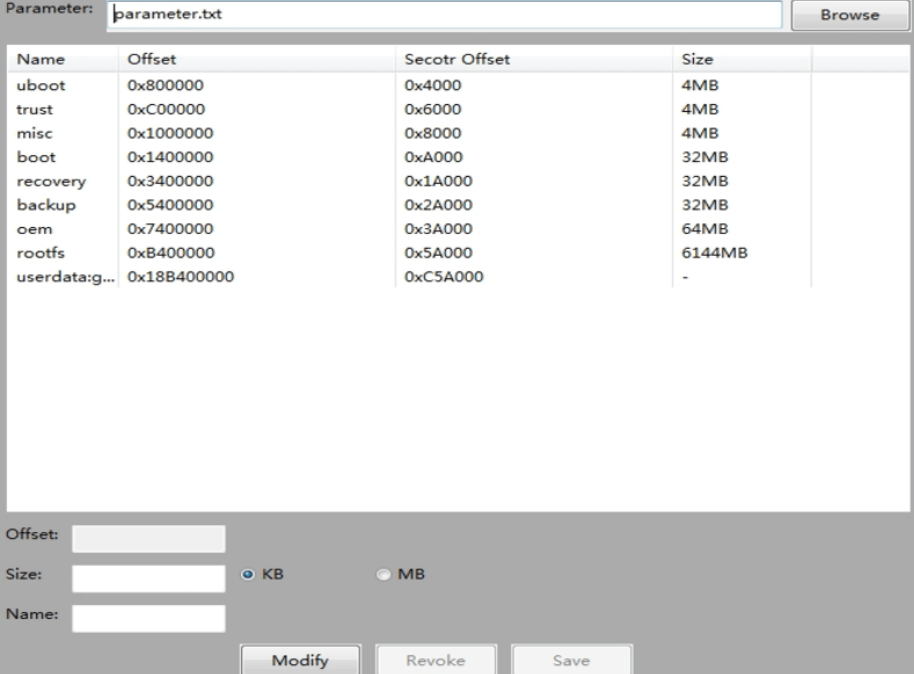
Task: Select the recovery partition row
Action: pos(409,181)
